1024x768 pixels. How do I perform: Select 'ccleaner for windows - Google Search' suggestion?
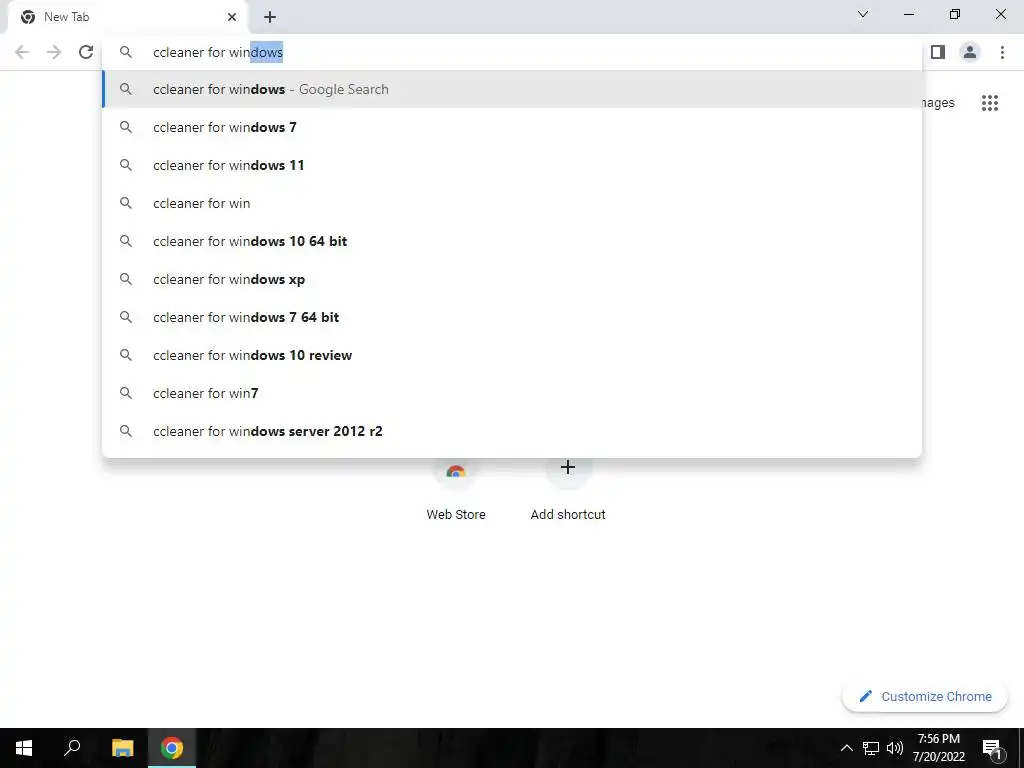(x=512, y=89)
